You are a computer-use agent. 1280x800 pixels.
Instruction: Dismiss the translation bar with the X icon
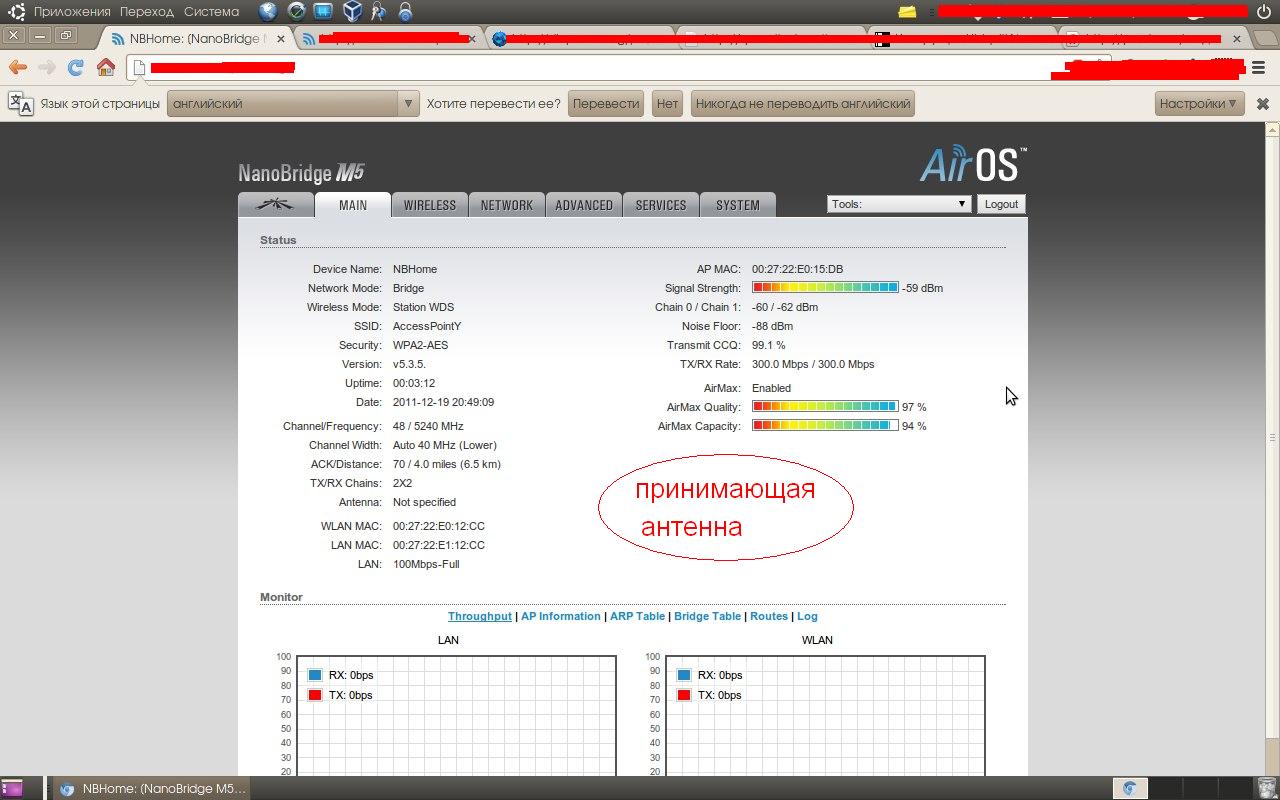(x=1262, y=104)
